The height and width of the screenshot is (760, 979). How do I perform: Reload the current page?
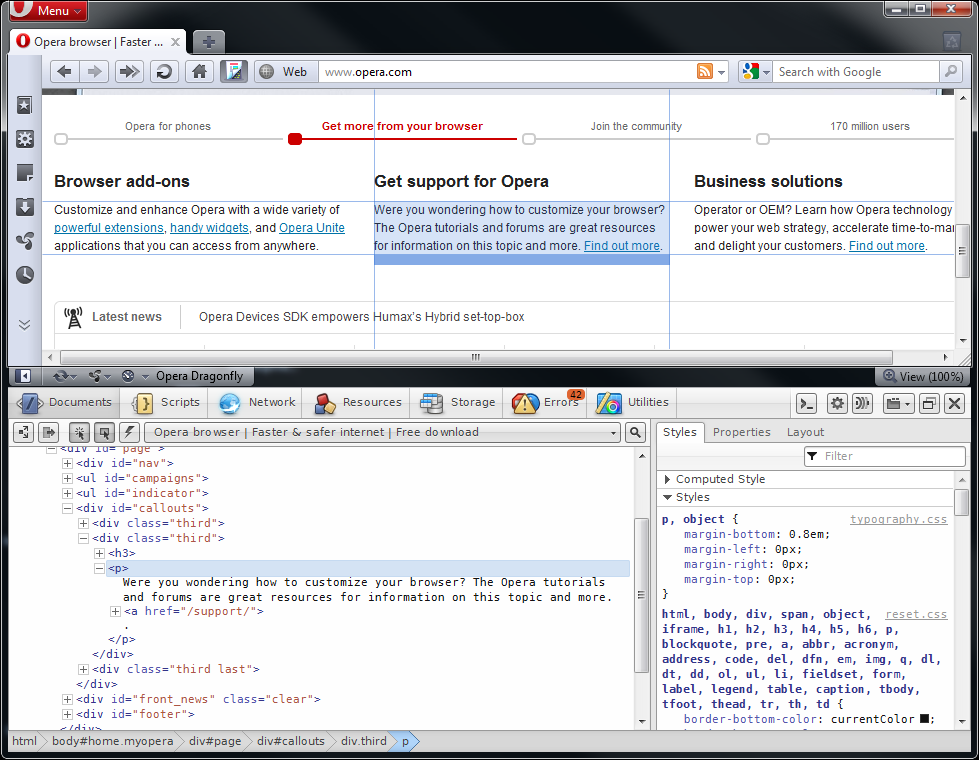pyautogui.click(x=164, y=72)
